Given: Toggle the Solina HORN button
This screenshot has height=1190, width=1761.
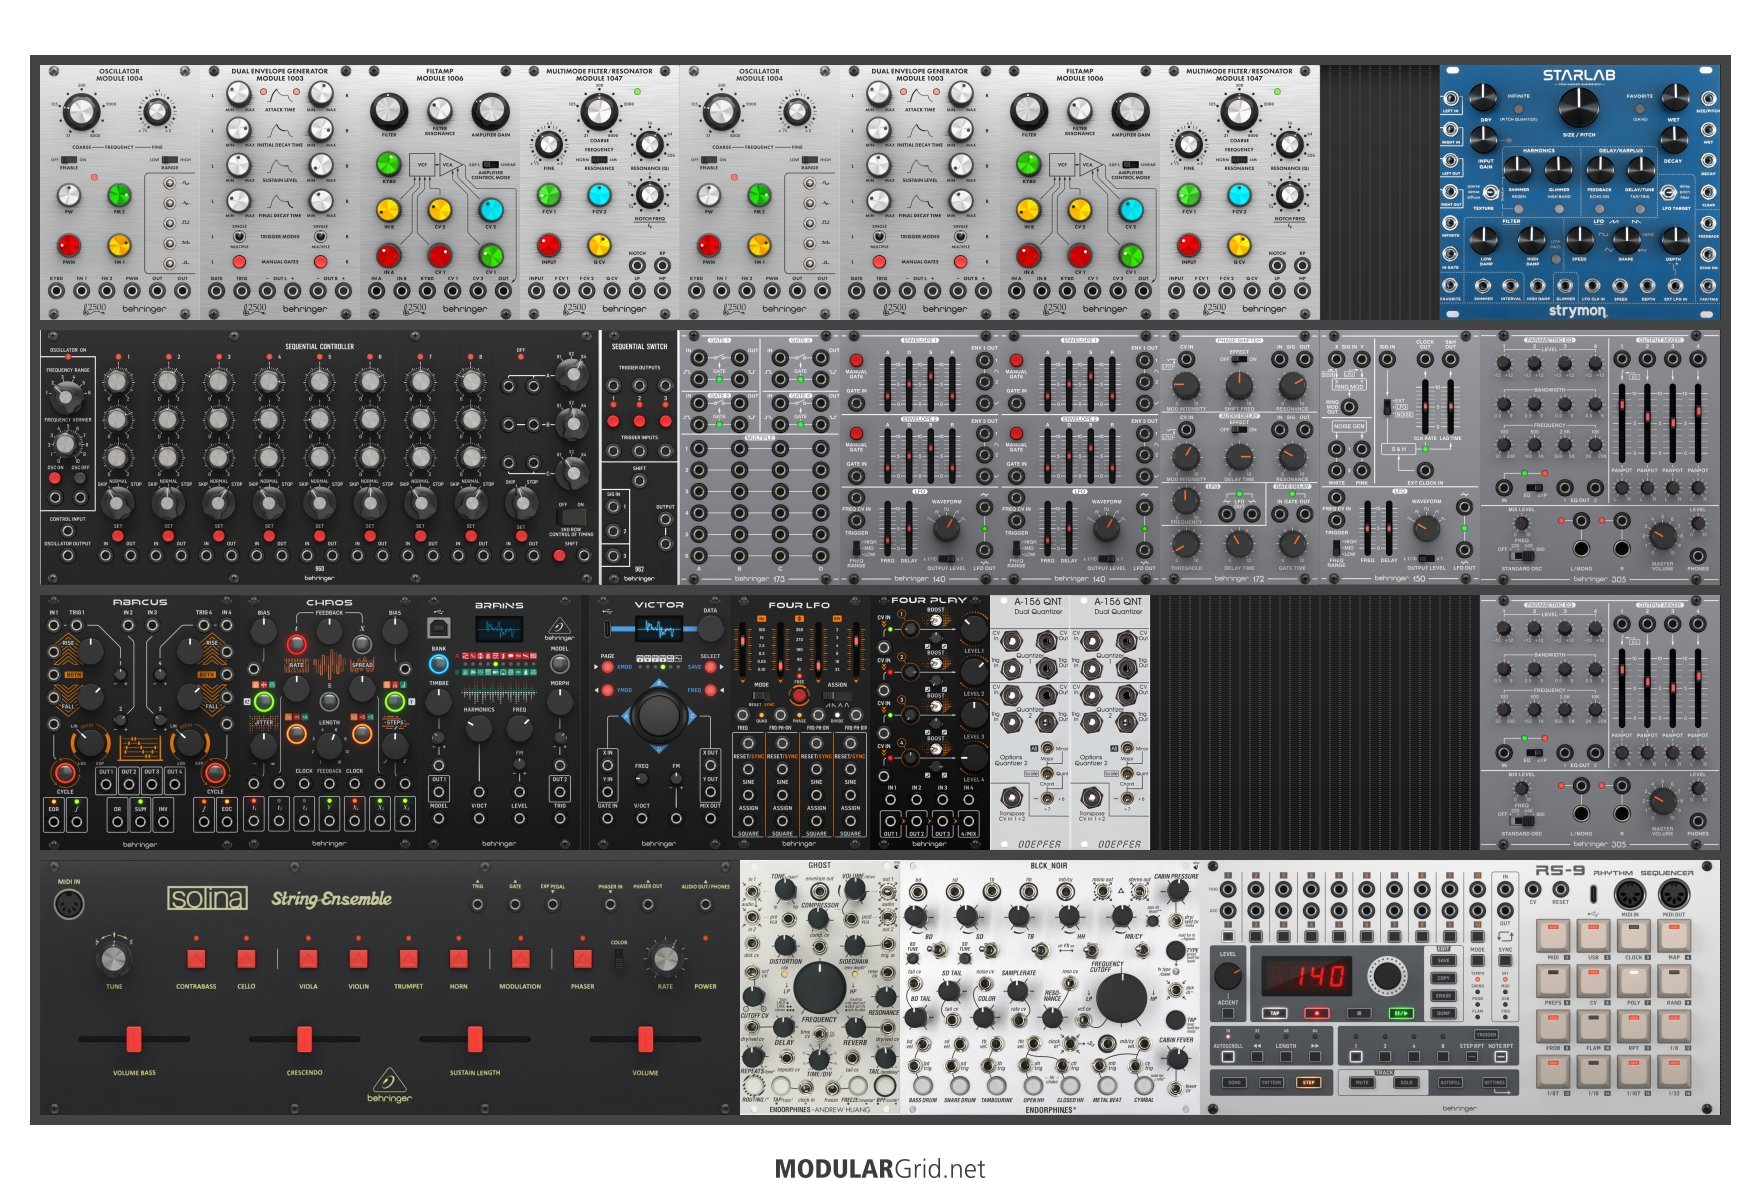Looking at the screenshot, I should click(458, 958).
